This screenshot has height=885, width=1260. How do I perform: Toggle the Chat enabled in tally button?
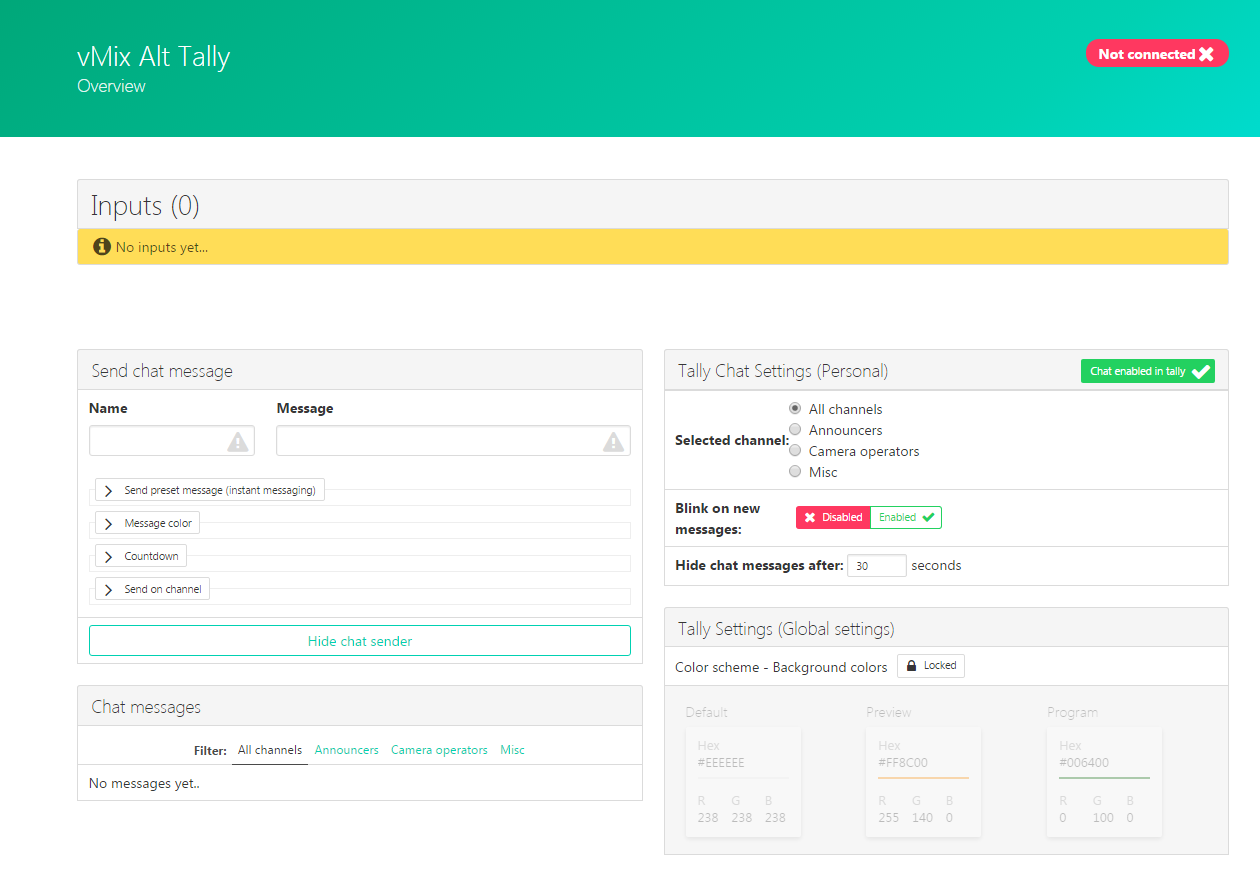click(x=1148, y=371)
